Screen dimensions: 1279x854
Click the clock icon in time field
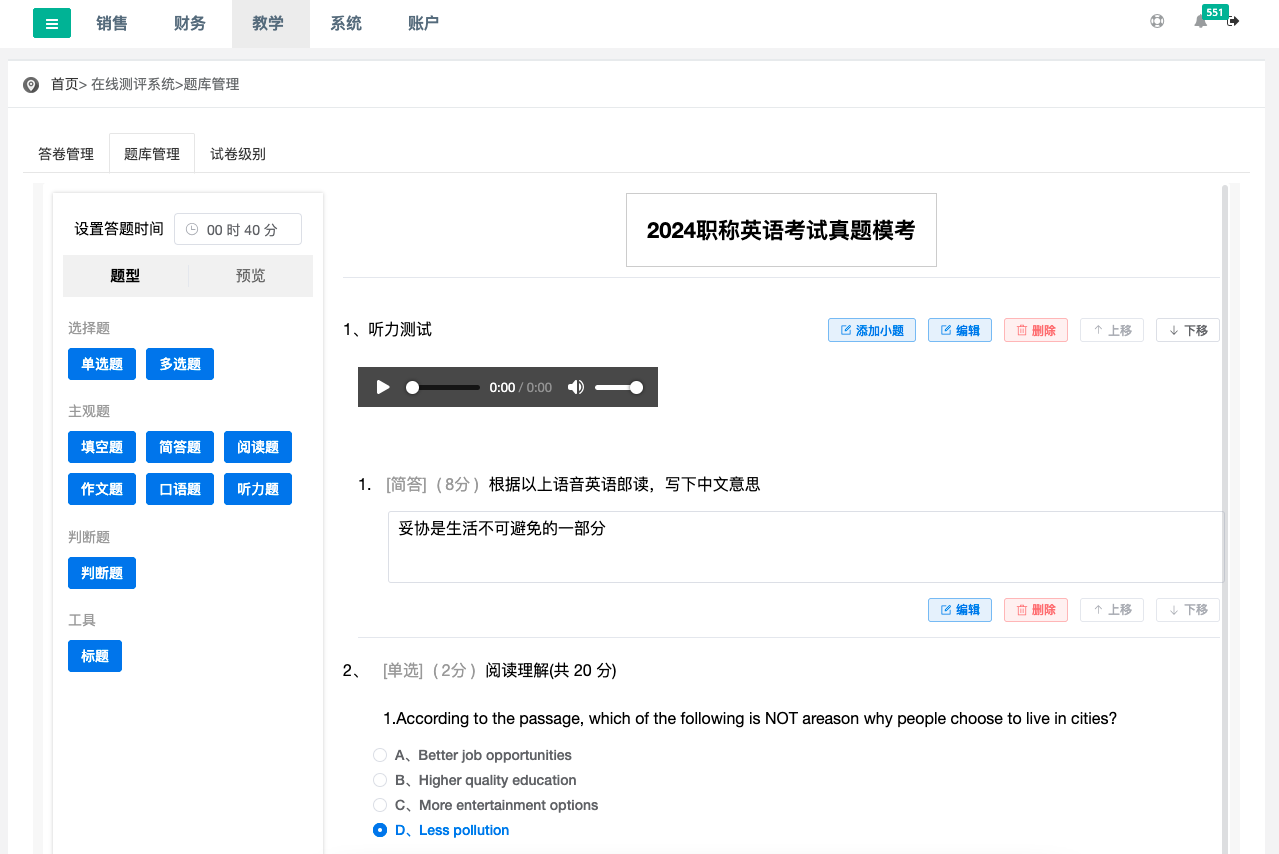[192, 229]
